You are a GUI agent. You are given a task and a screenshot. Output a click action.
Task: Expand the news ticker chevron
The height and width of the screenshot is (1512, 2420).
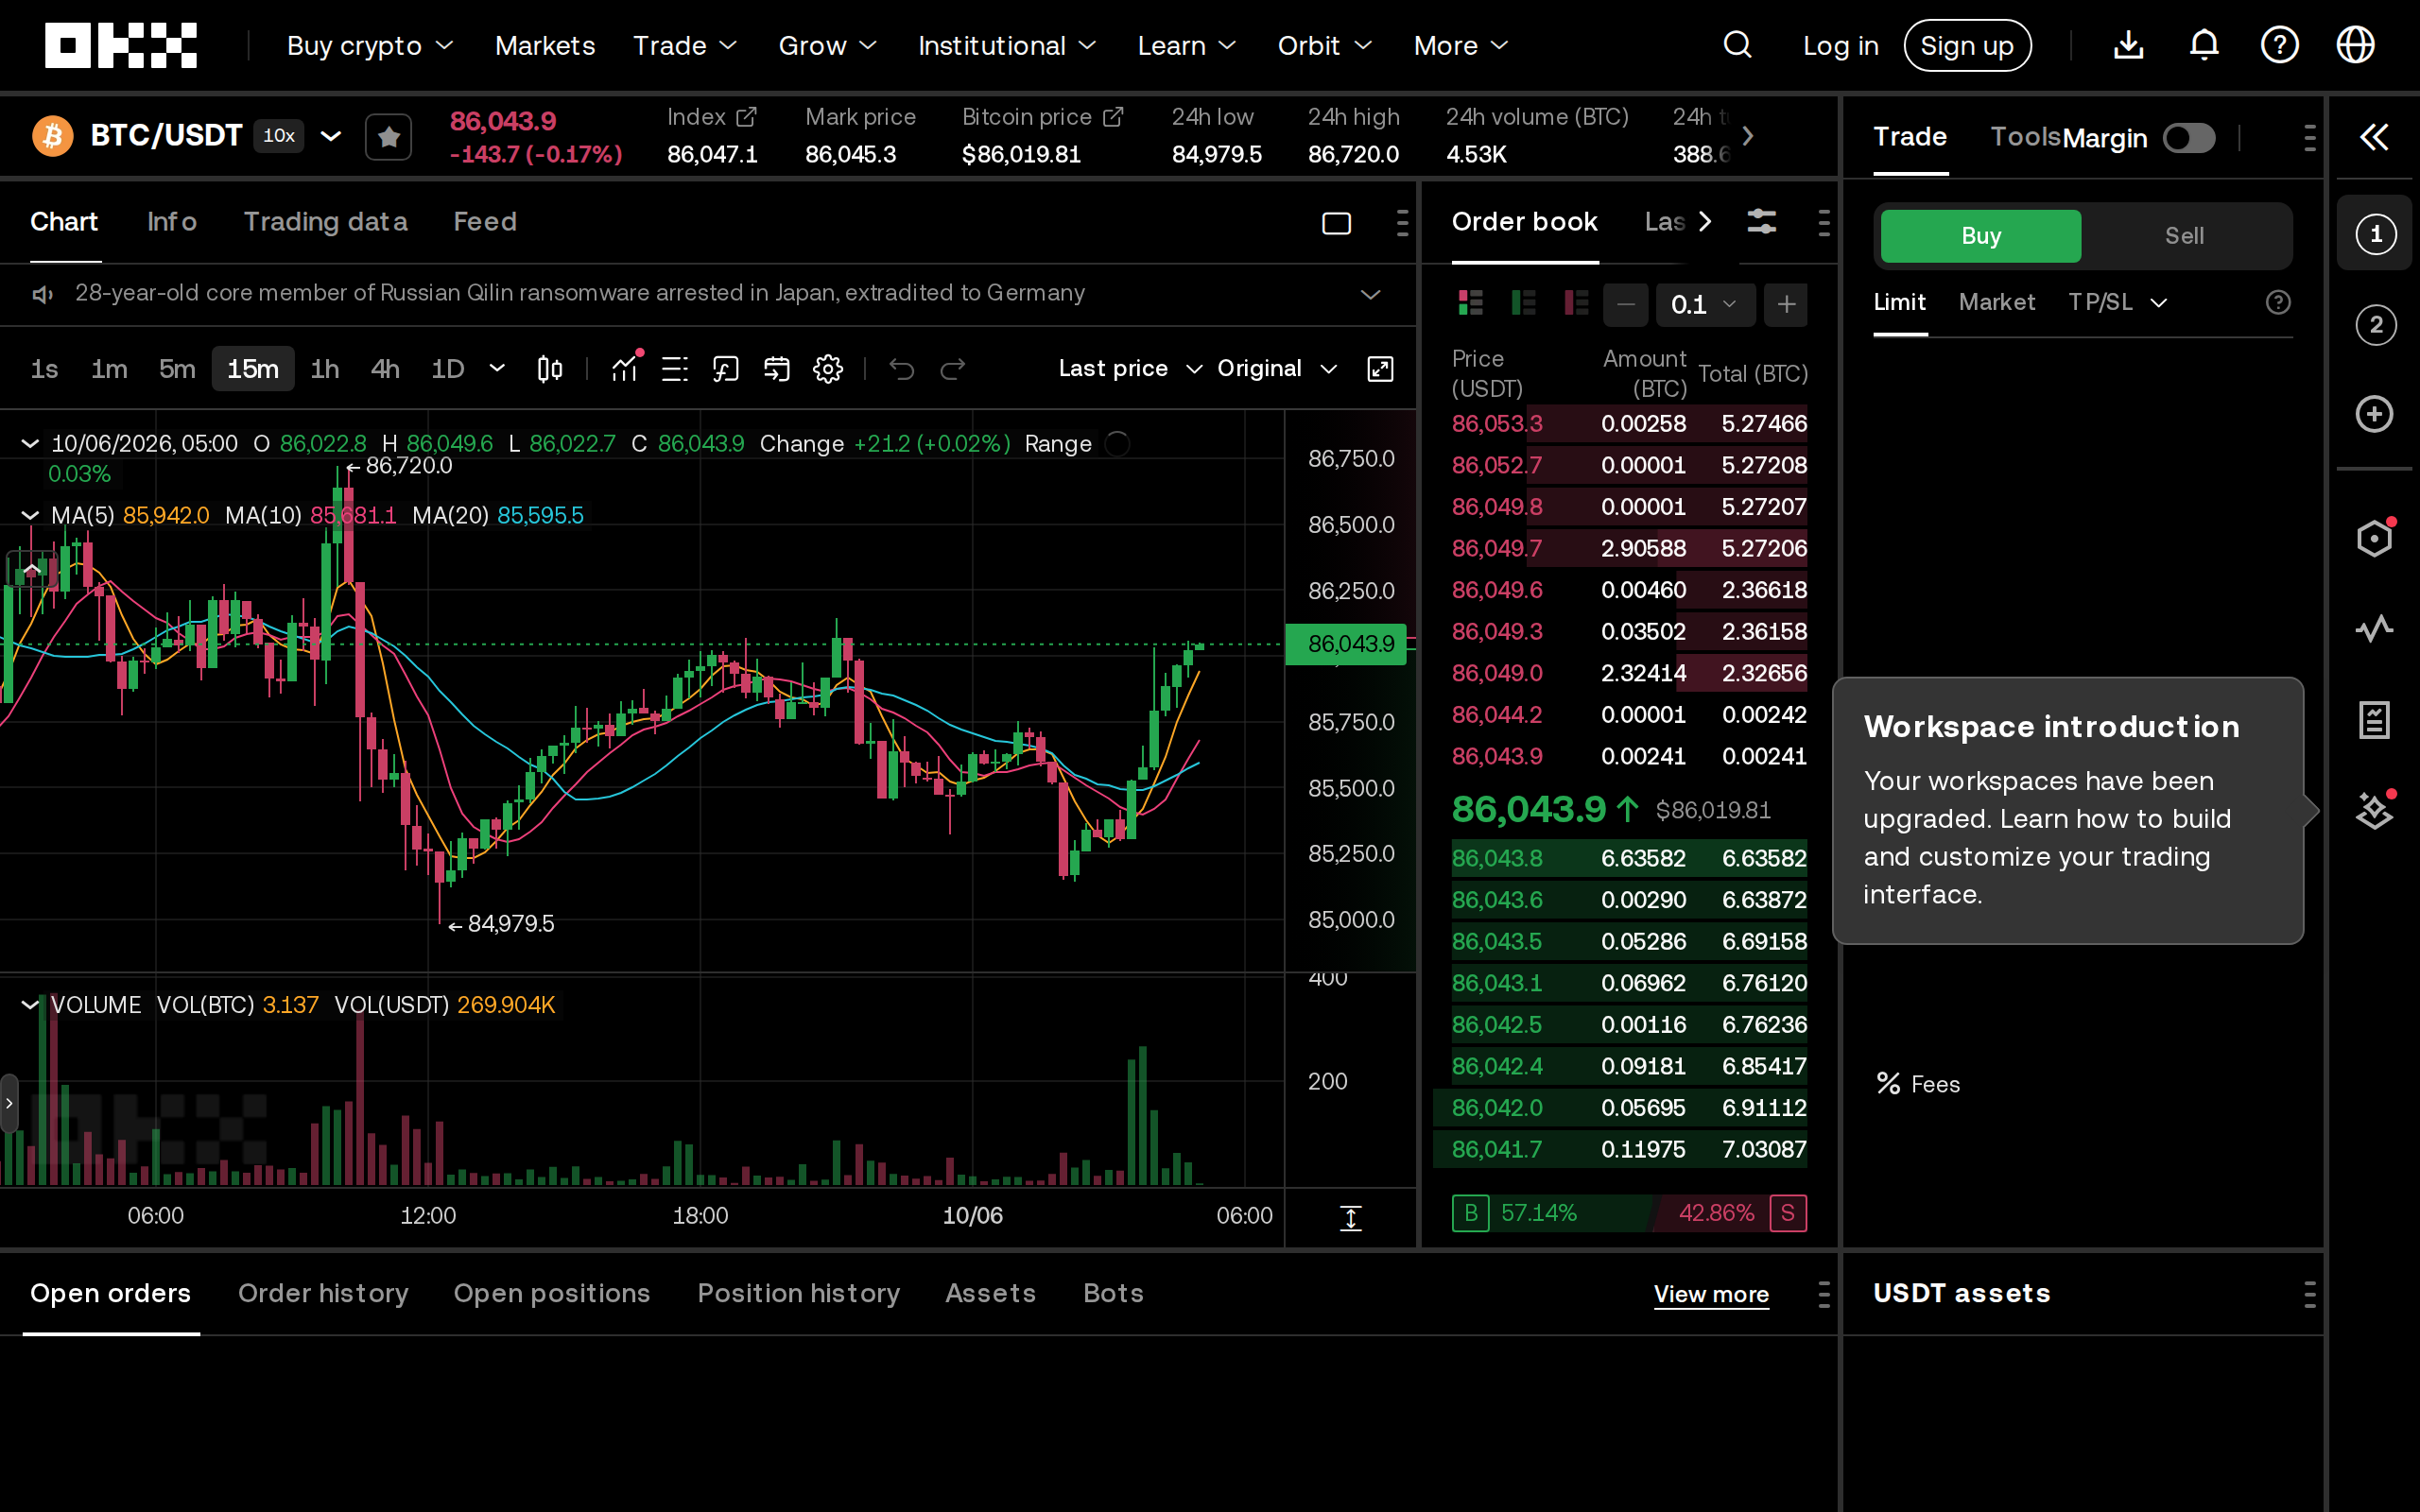(x=1370, y=294)
